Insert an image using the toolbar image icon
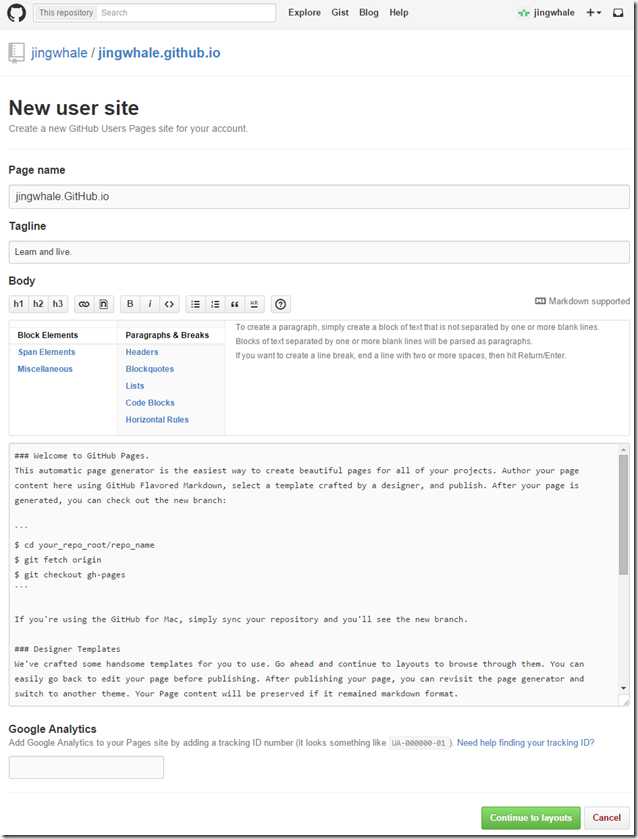 103,304
